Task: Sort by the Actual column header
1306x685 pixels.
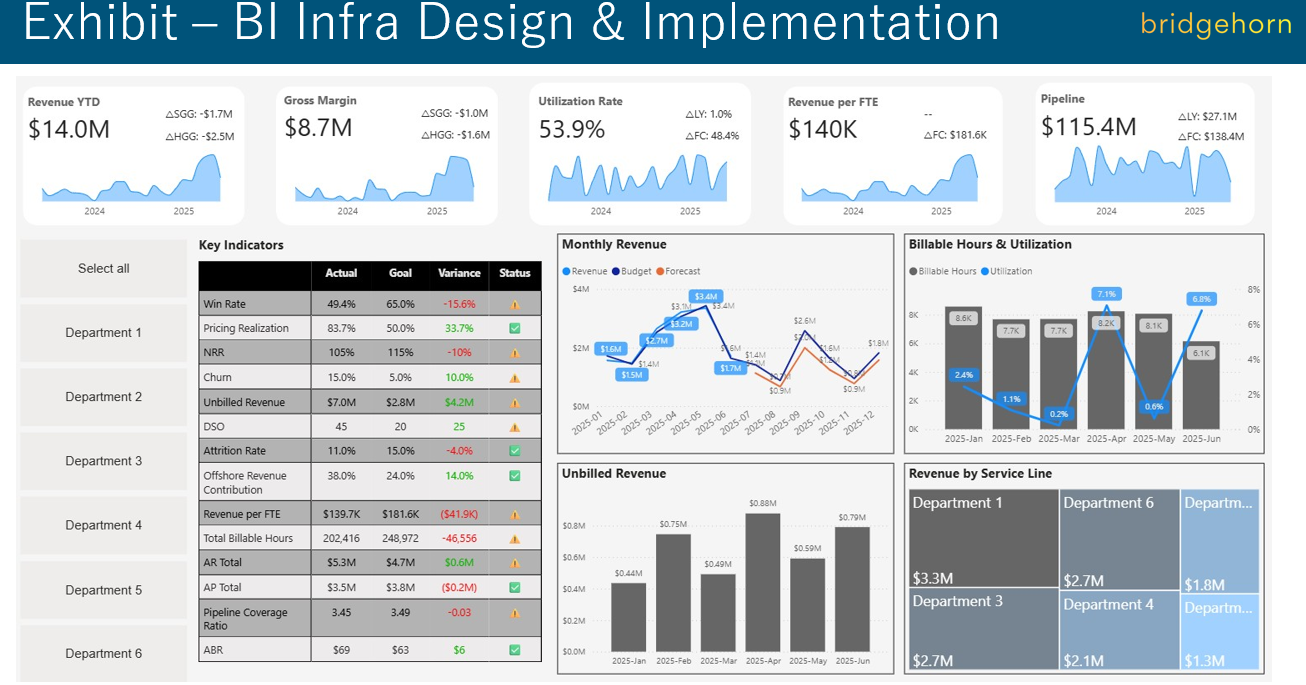Action: pos(341,273)
